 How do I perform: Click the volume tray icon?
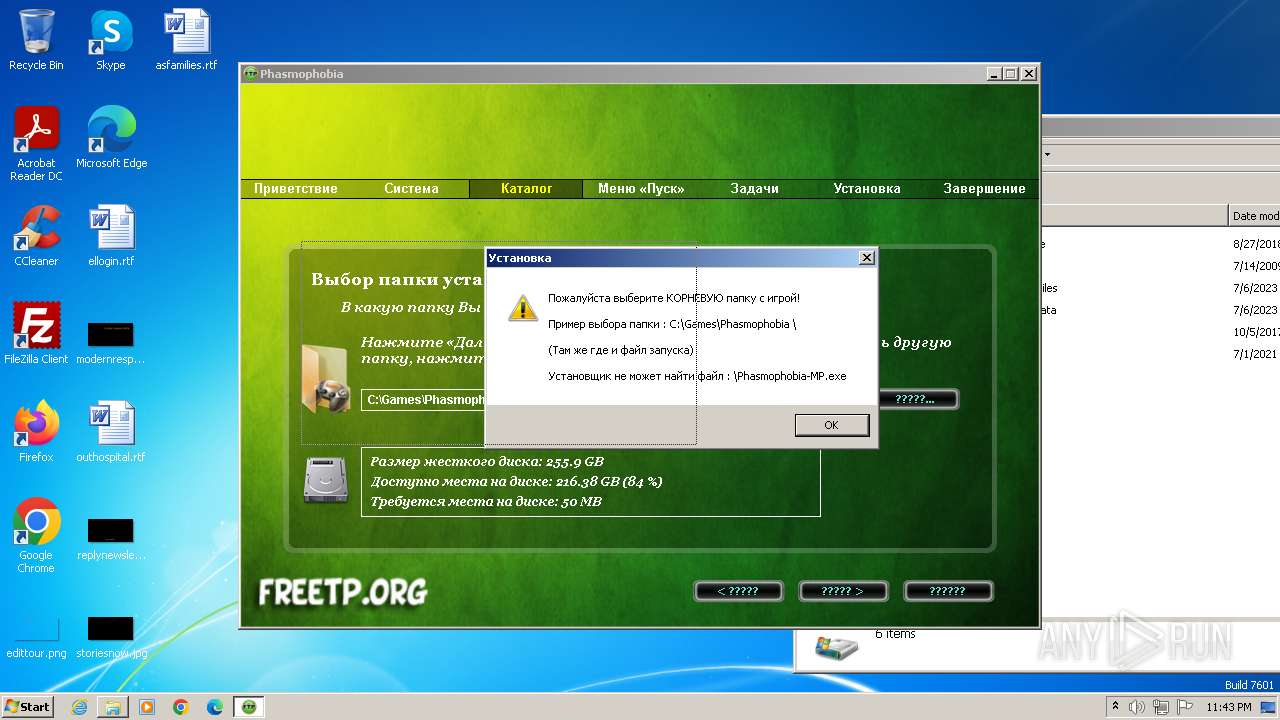1136,707
